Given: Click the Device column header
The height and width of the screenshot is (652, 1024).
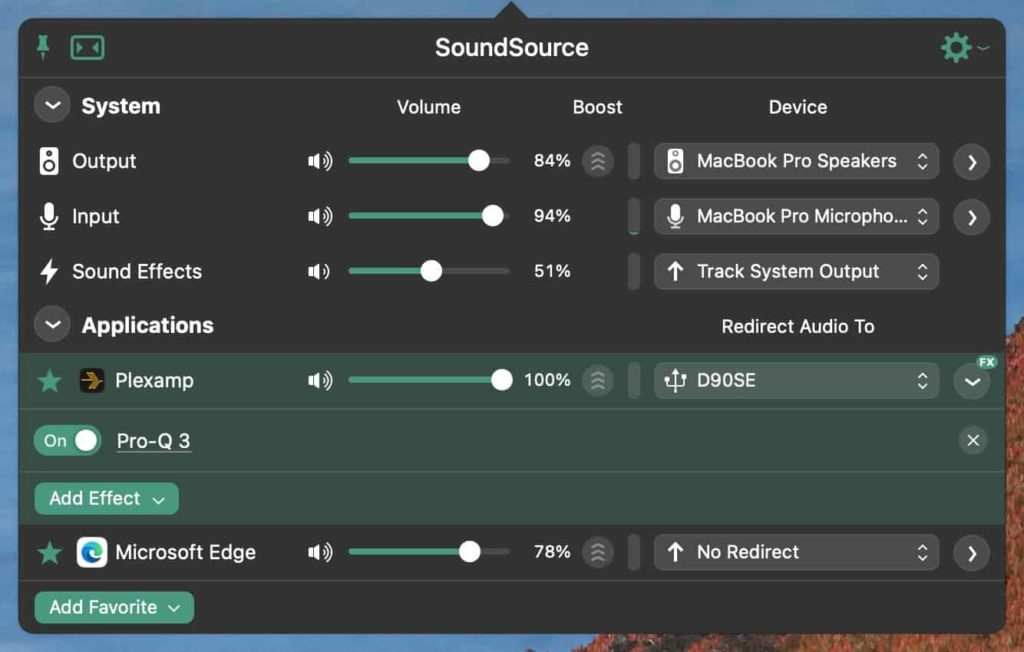Looking at the screenshot, I should point(798,107).
